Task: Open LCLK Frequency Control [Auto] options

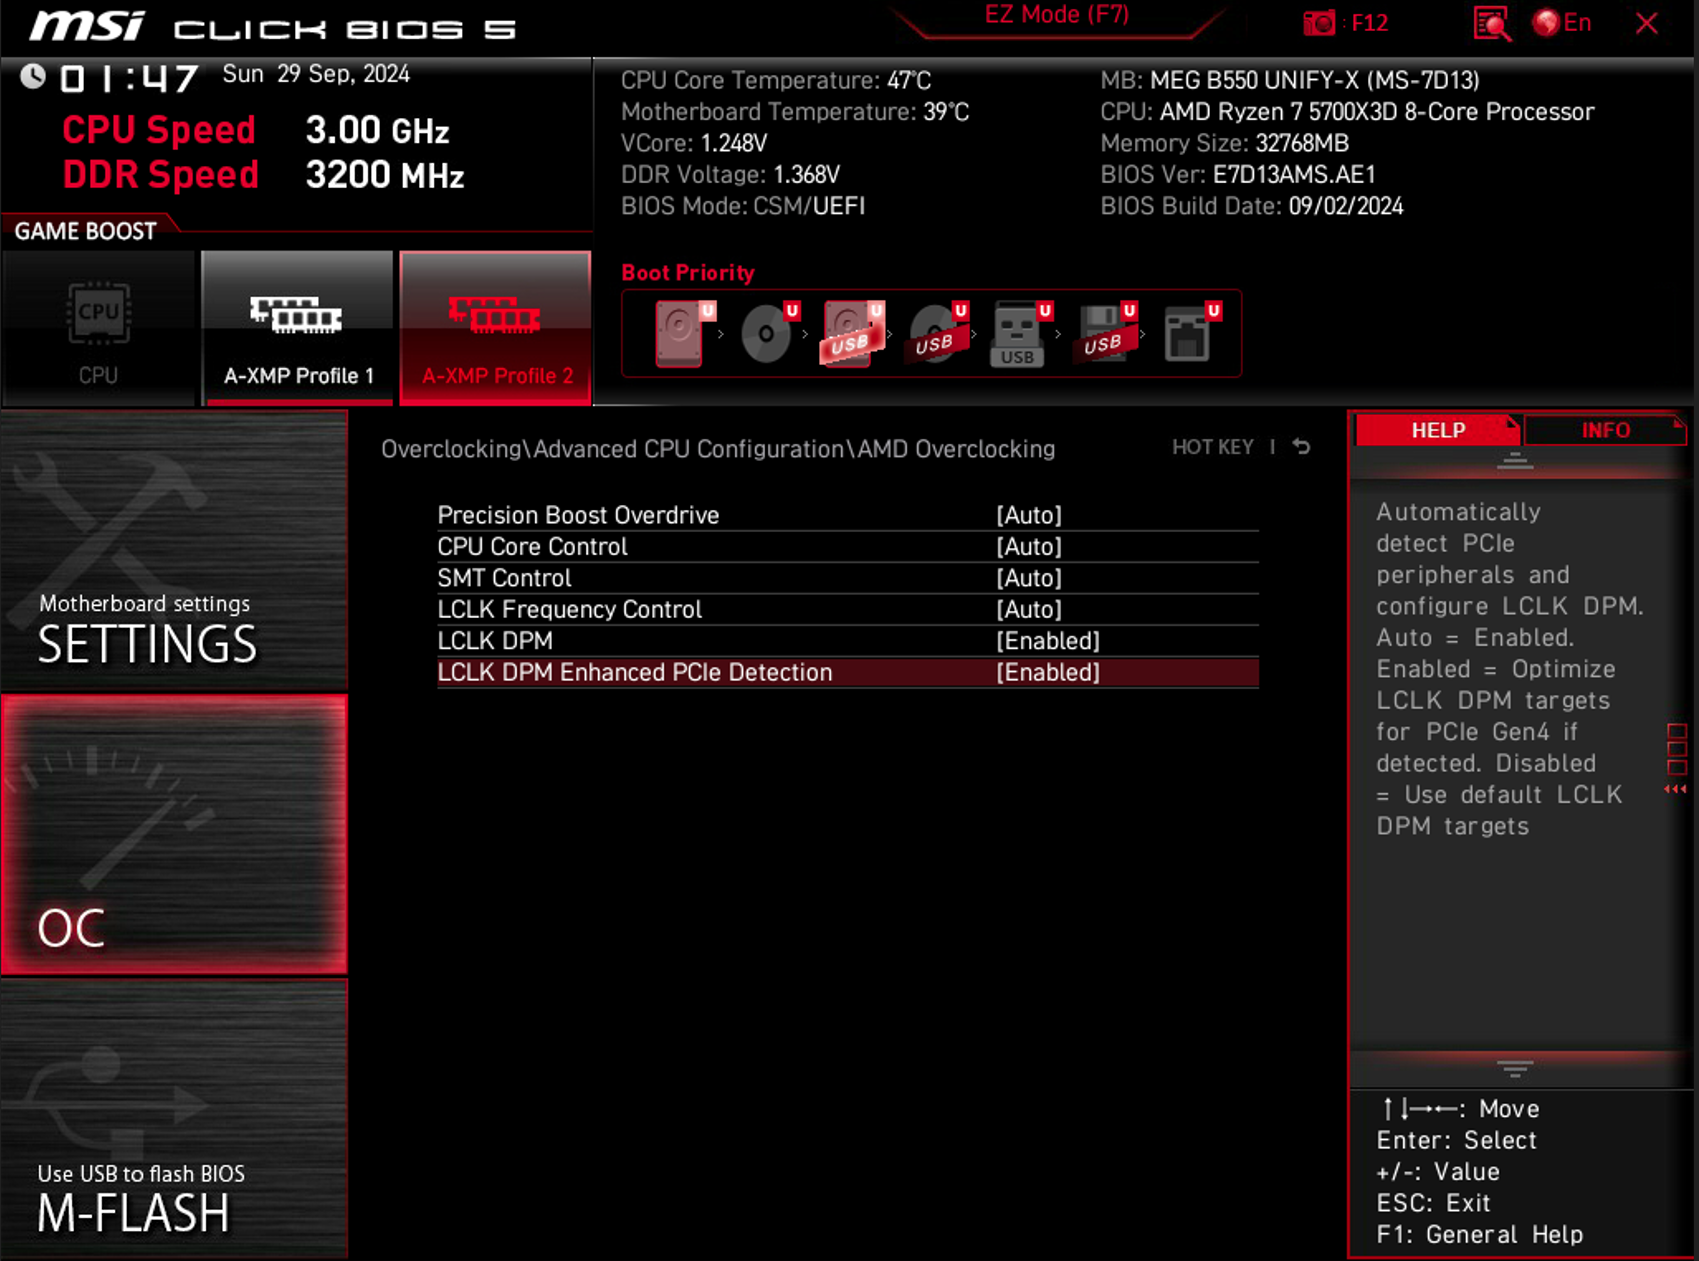Action: click(1029, 609)
